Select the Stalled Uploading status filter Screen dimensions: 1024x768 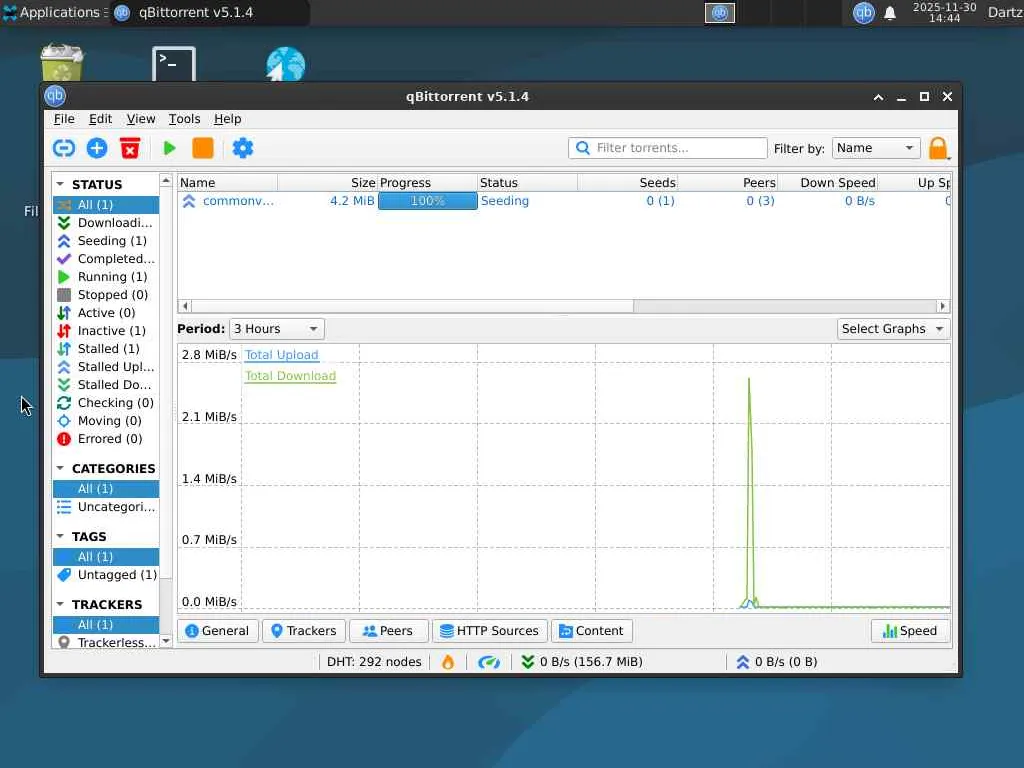click(106, 366)
